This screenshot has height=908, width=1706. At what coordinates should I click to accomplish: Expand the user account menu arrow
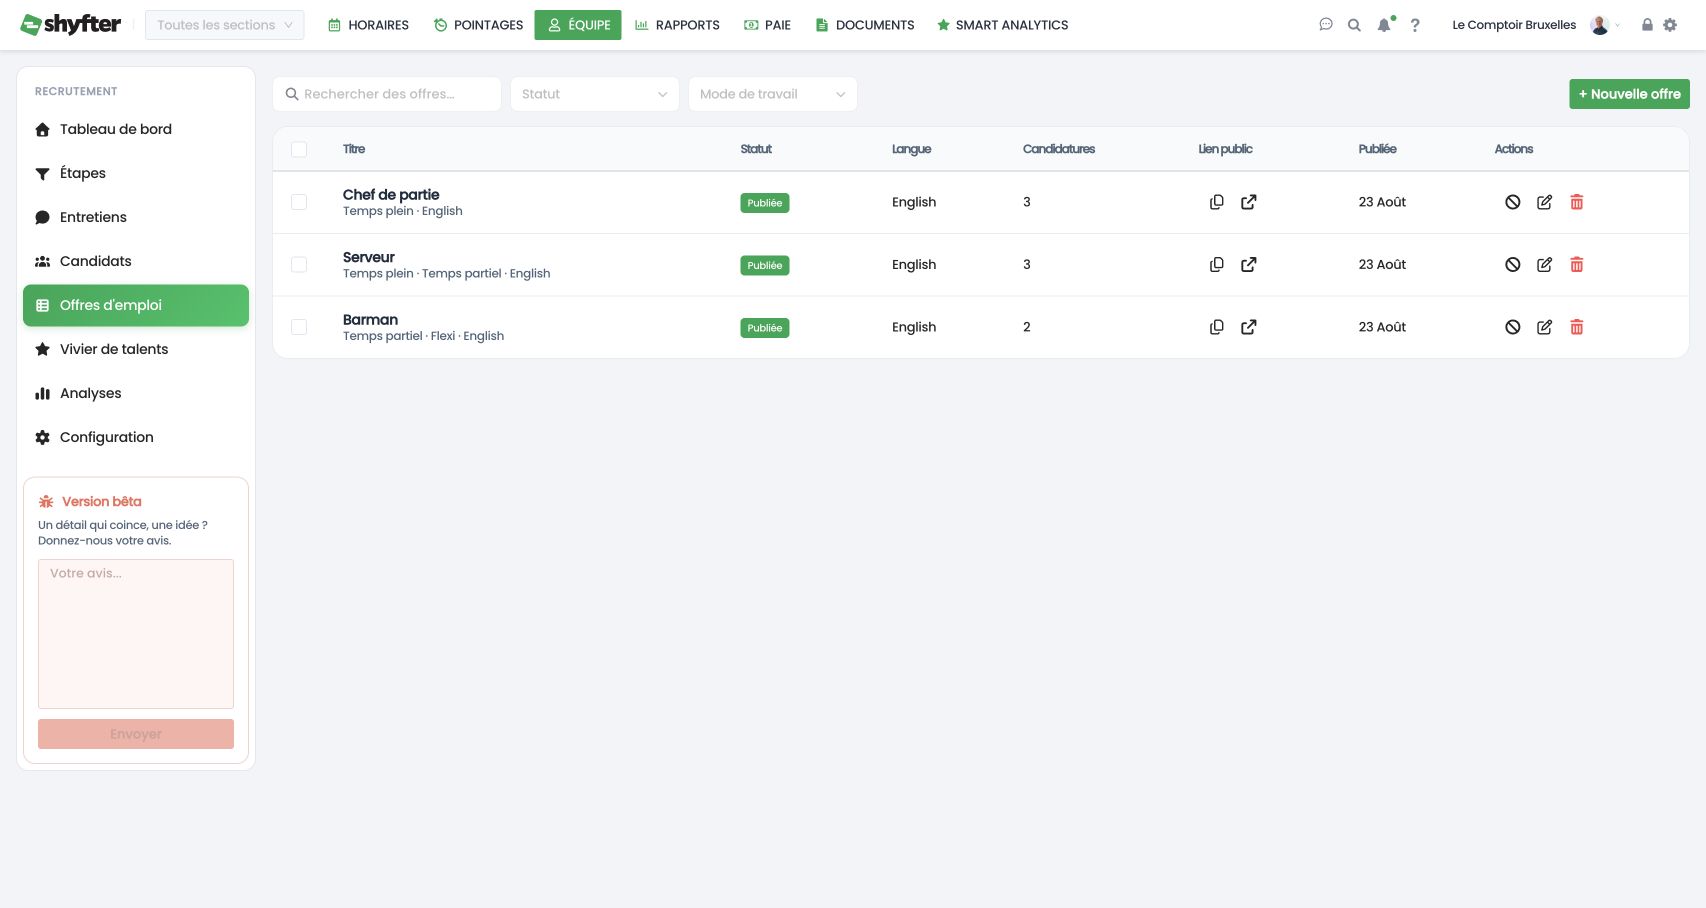pyautogui.click(x=1617, y=26)
